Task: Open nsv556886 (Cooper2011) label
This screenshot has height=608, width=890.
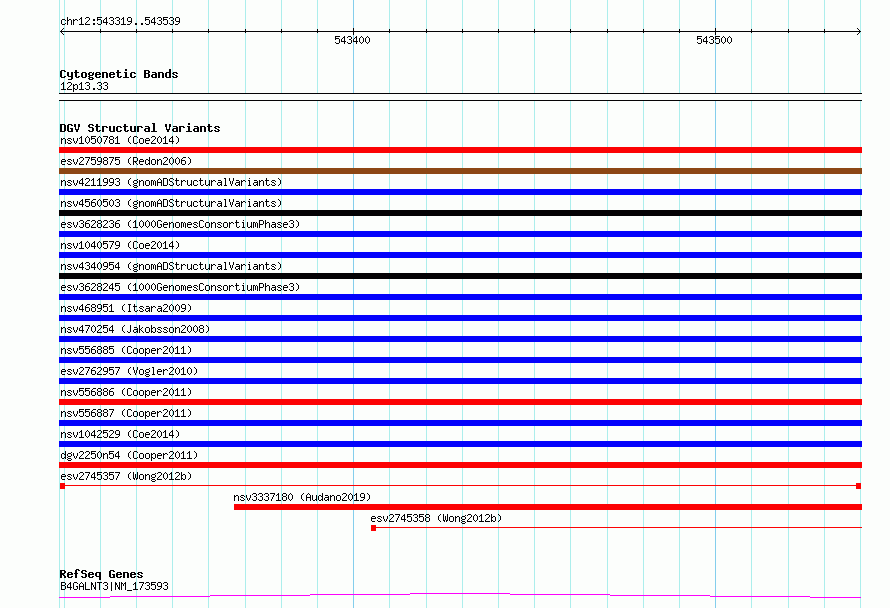Action: click(126, 392)
